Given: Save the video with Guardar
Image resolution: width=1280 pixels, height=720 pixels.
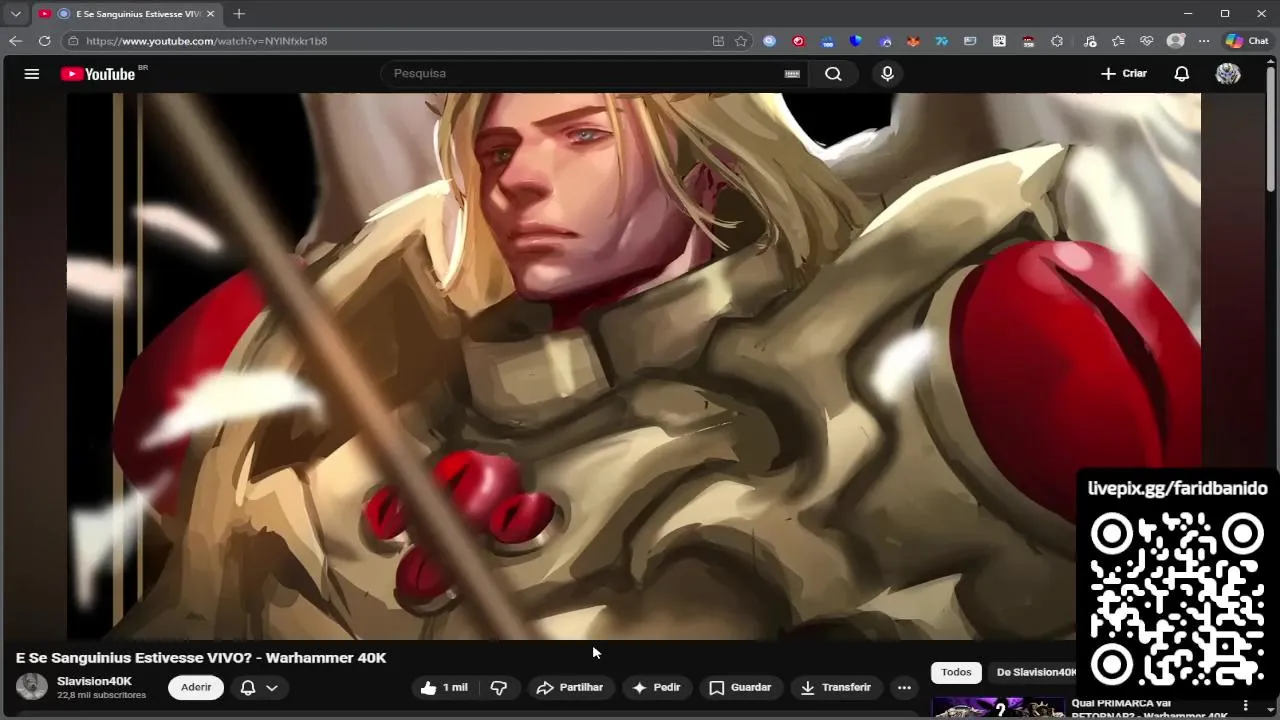Looking at the screenshot, I should click(x=741, y=688).
